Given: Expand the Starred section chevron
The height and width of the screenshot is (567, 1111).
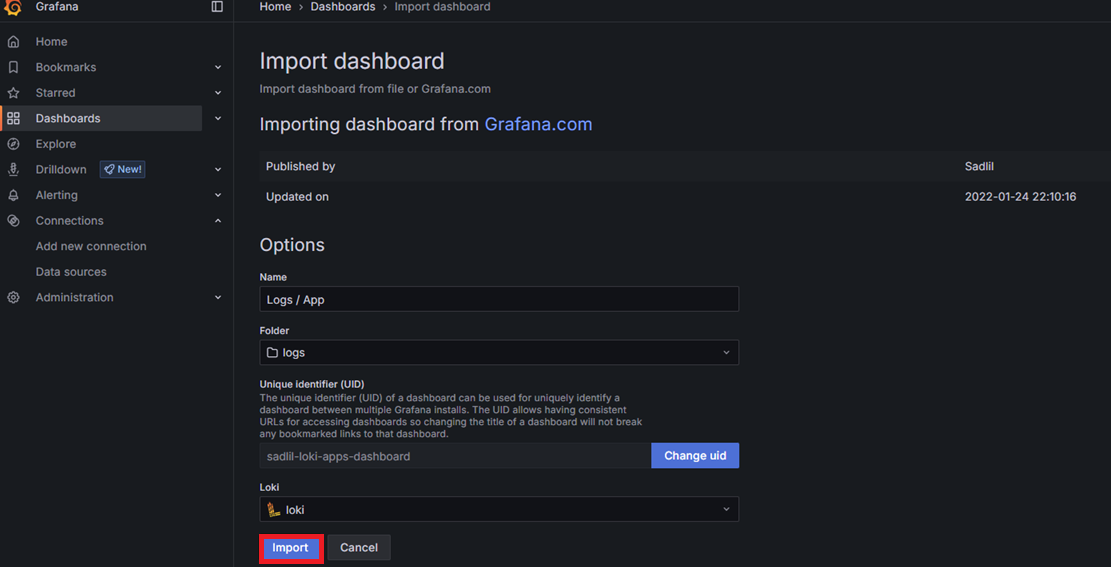Looking at the screenshot, I should 218,93.
